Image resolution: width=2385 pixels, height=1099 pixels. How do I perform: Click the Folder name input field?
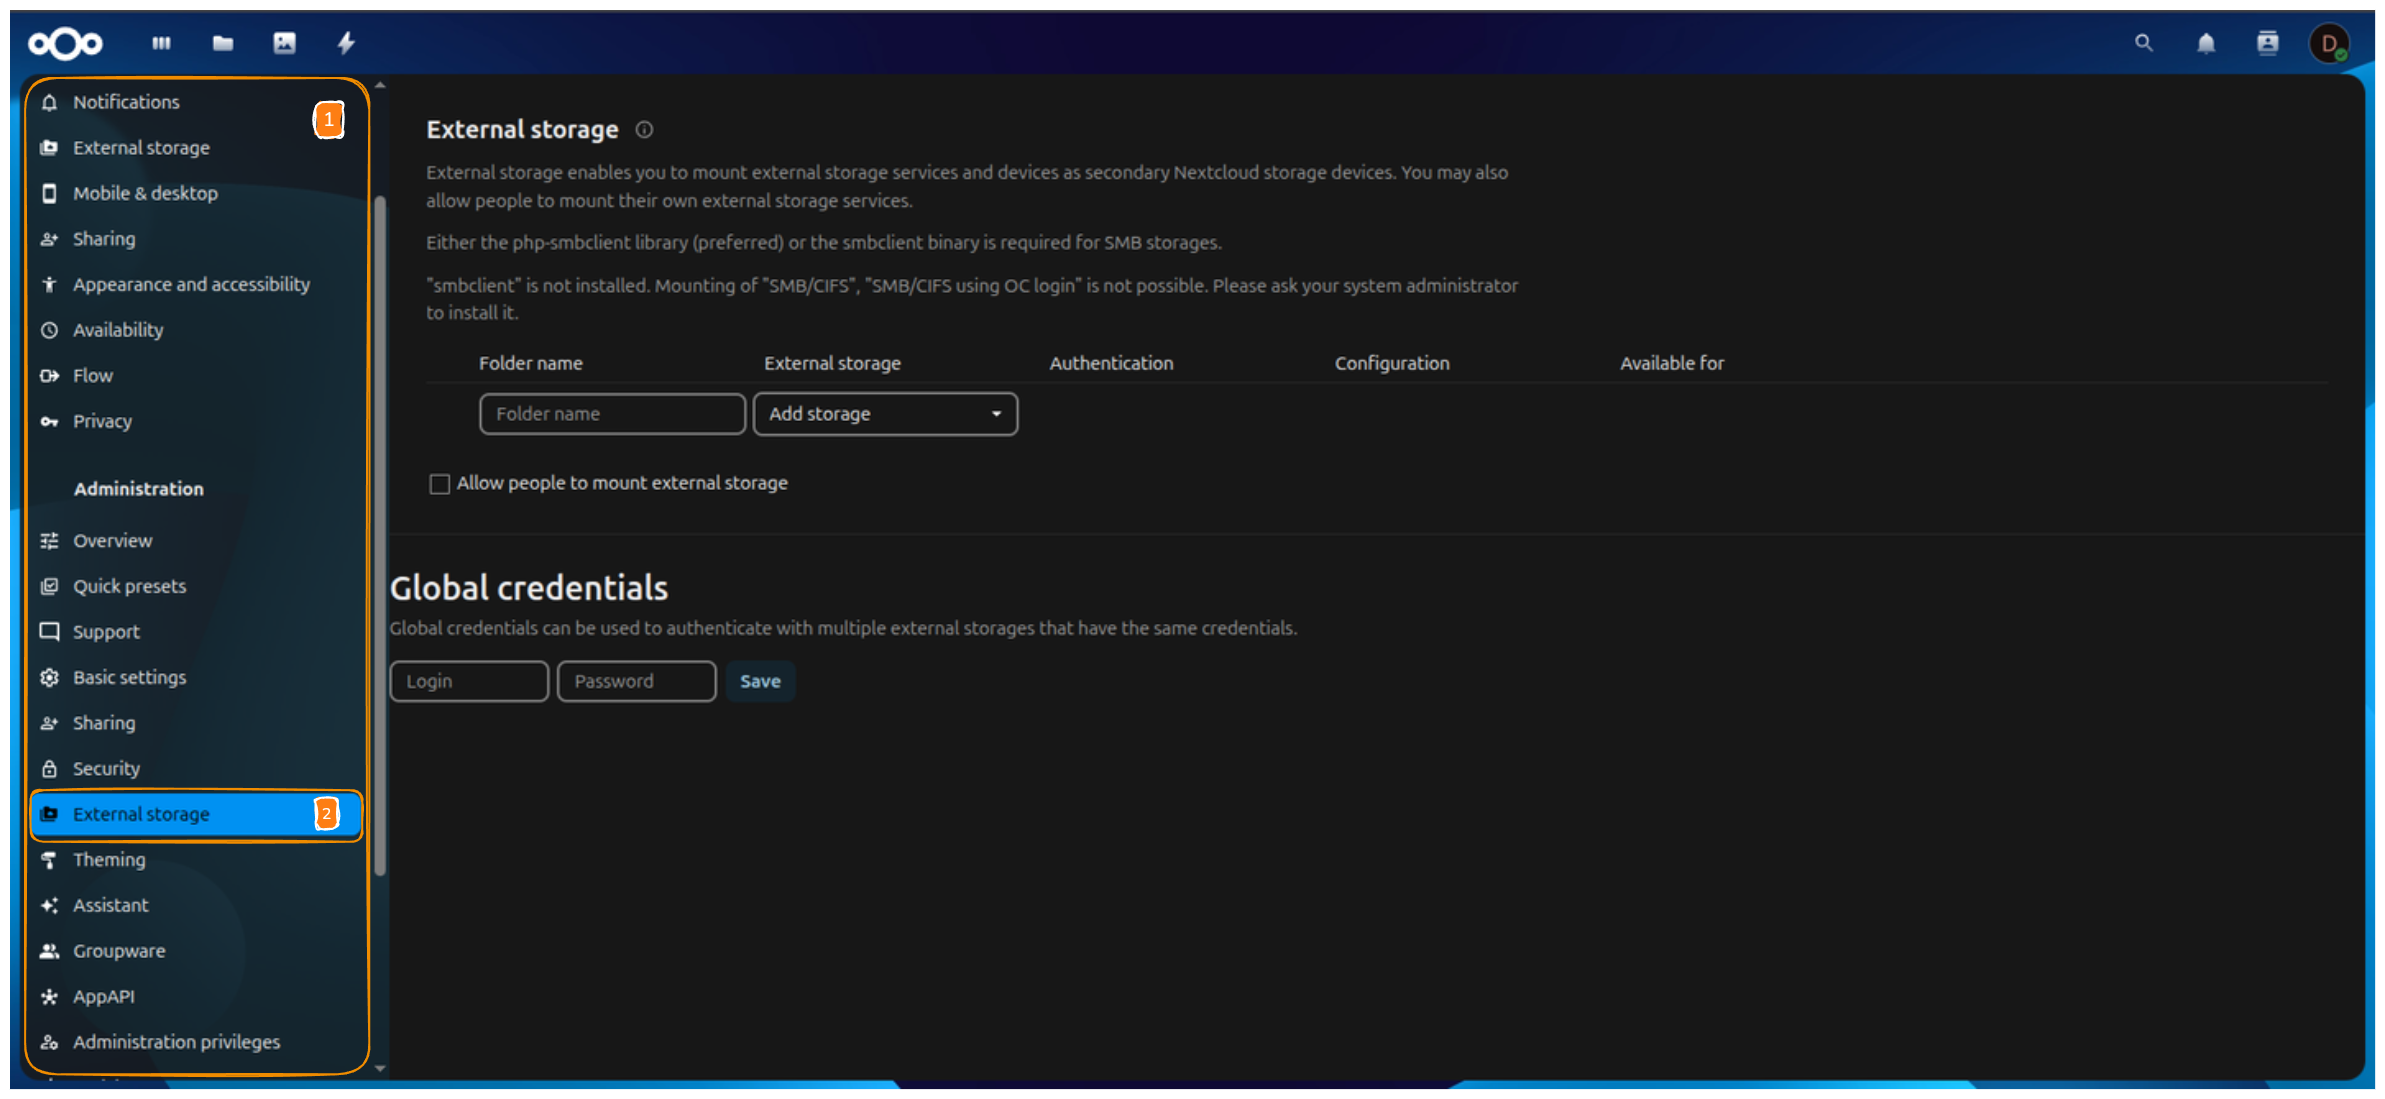611,413
